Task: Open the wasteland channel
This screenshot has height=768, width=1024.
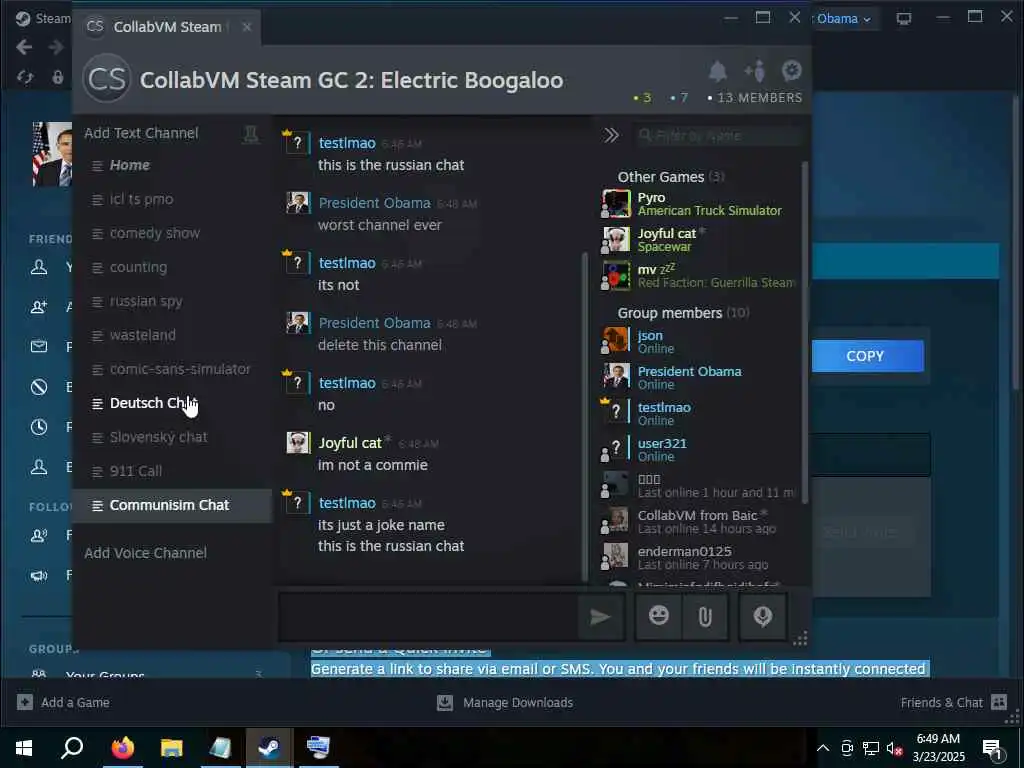Action: point(172,335)
